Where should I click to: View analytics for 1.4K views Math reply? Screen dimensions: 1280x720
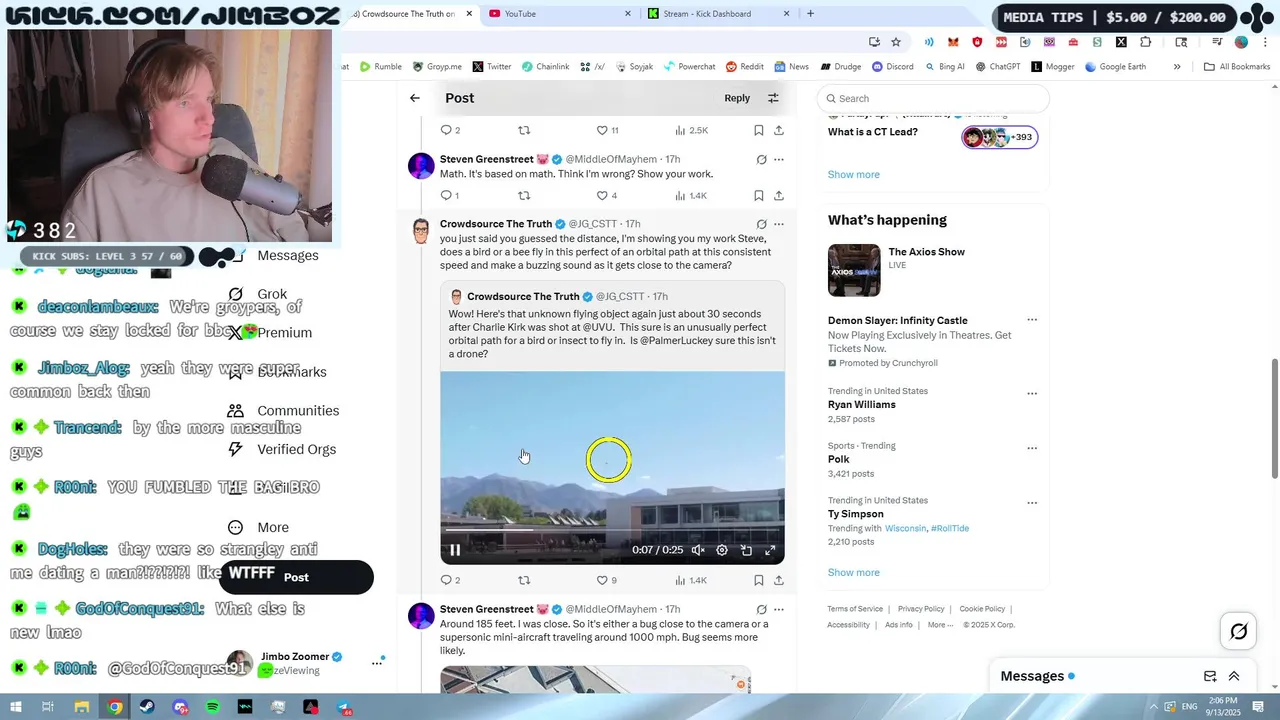pos(691,196)
